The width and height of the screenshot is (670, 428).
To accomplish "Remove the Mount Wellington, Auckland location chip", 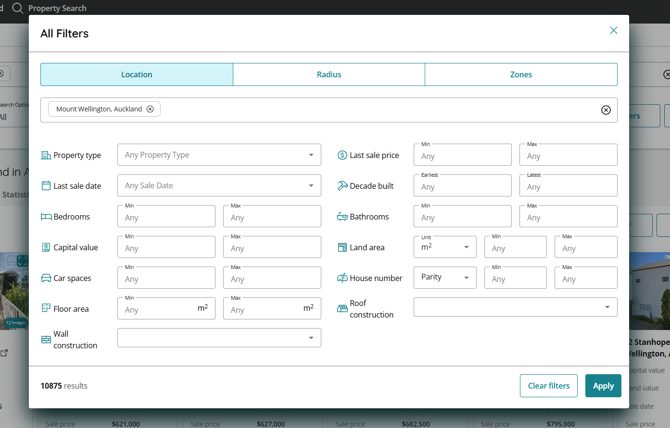I will point(150,109).
